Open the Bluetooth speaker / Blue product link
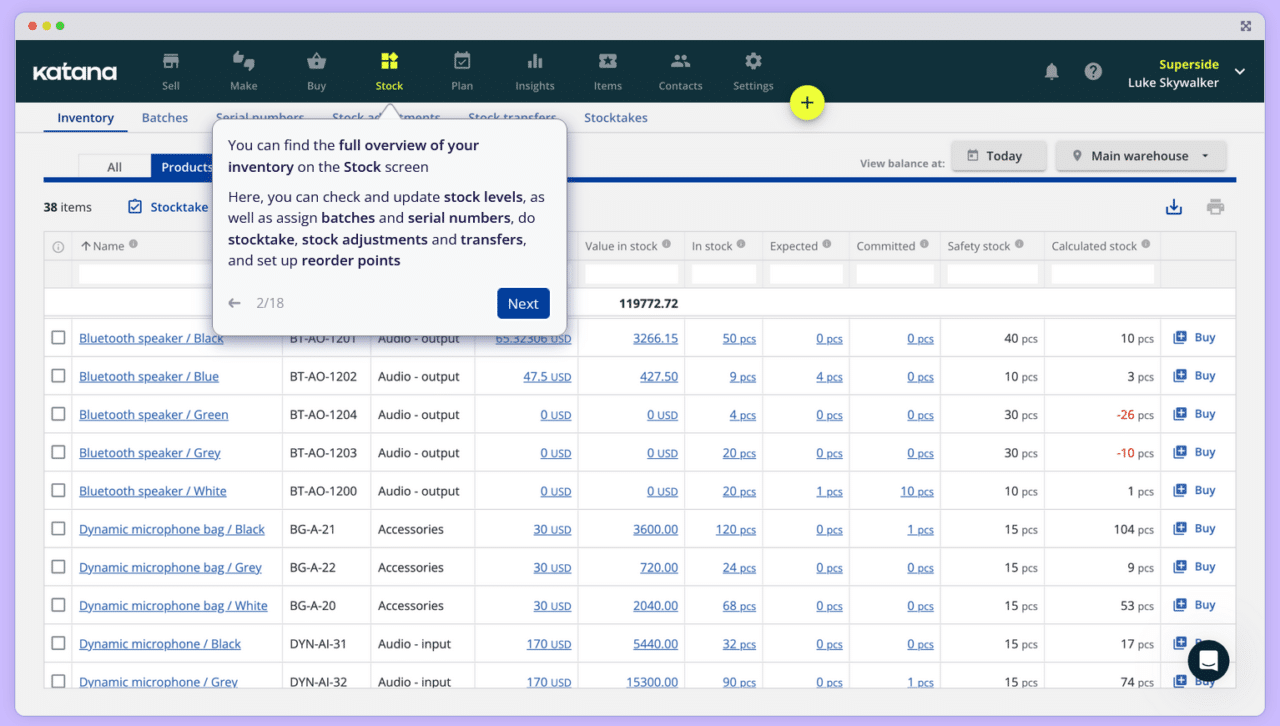 point(148,376)
